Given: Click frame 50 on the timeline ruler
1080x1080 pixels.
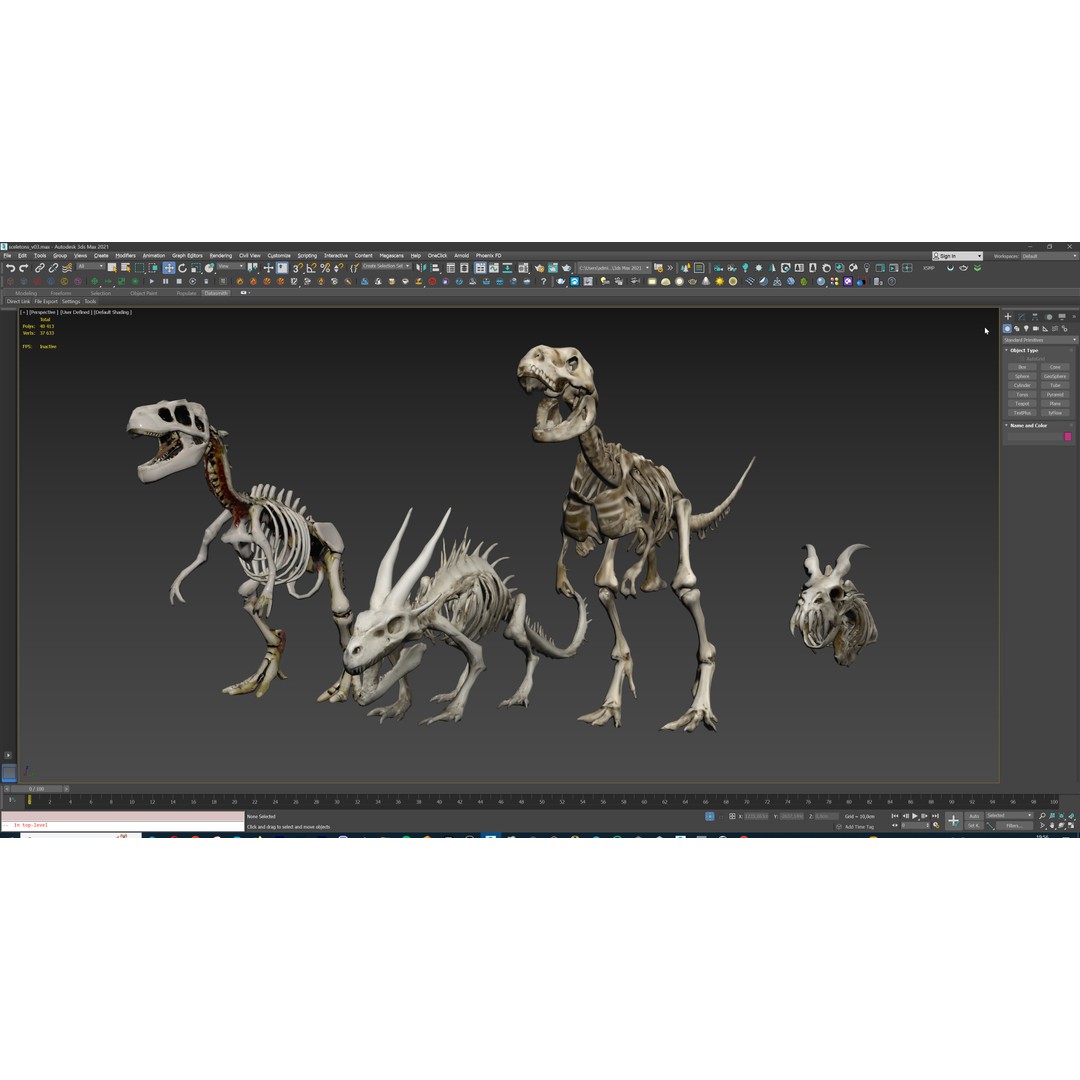Looking at the screenshot, I should (x=541, y=800).
